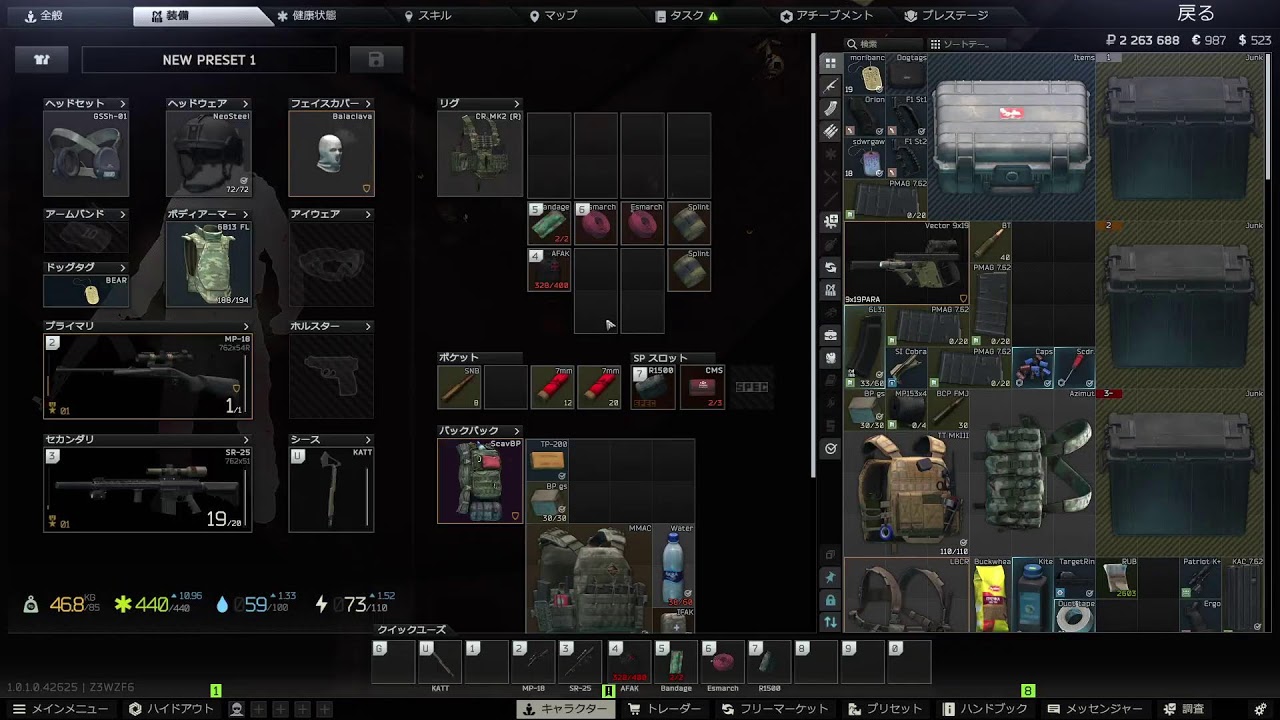This screenshot has height=720, width=1280.
Task: Select the Vector 9x19 weapon in stash
Action: (907, 263)
